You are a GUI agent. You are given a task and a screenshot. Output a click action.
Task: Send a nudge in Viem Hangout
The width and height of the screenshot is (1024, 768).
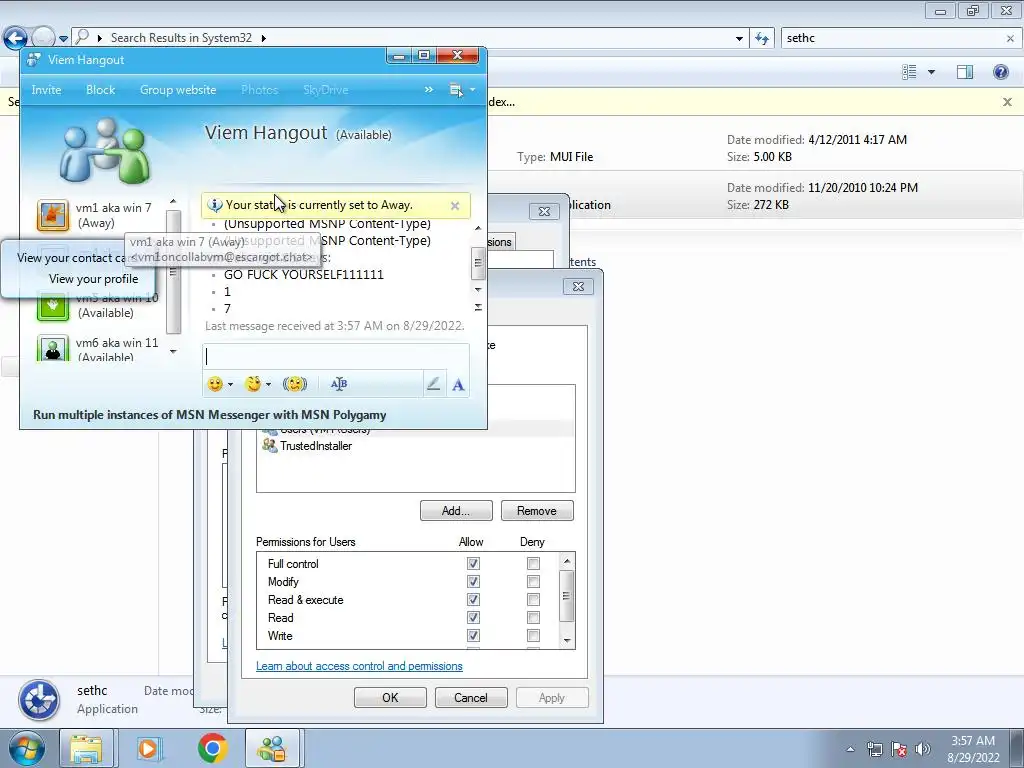point(295,384)
